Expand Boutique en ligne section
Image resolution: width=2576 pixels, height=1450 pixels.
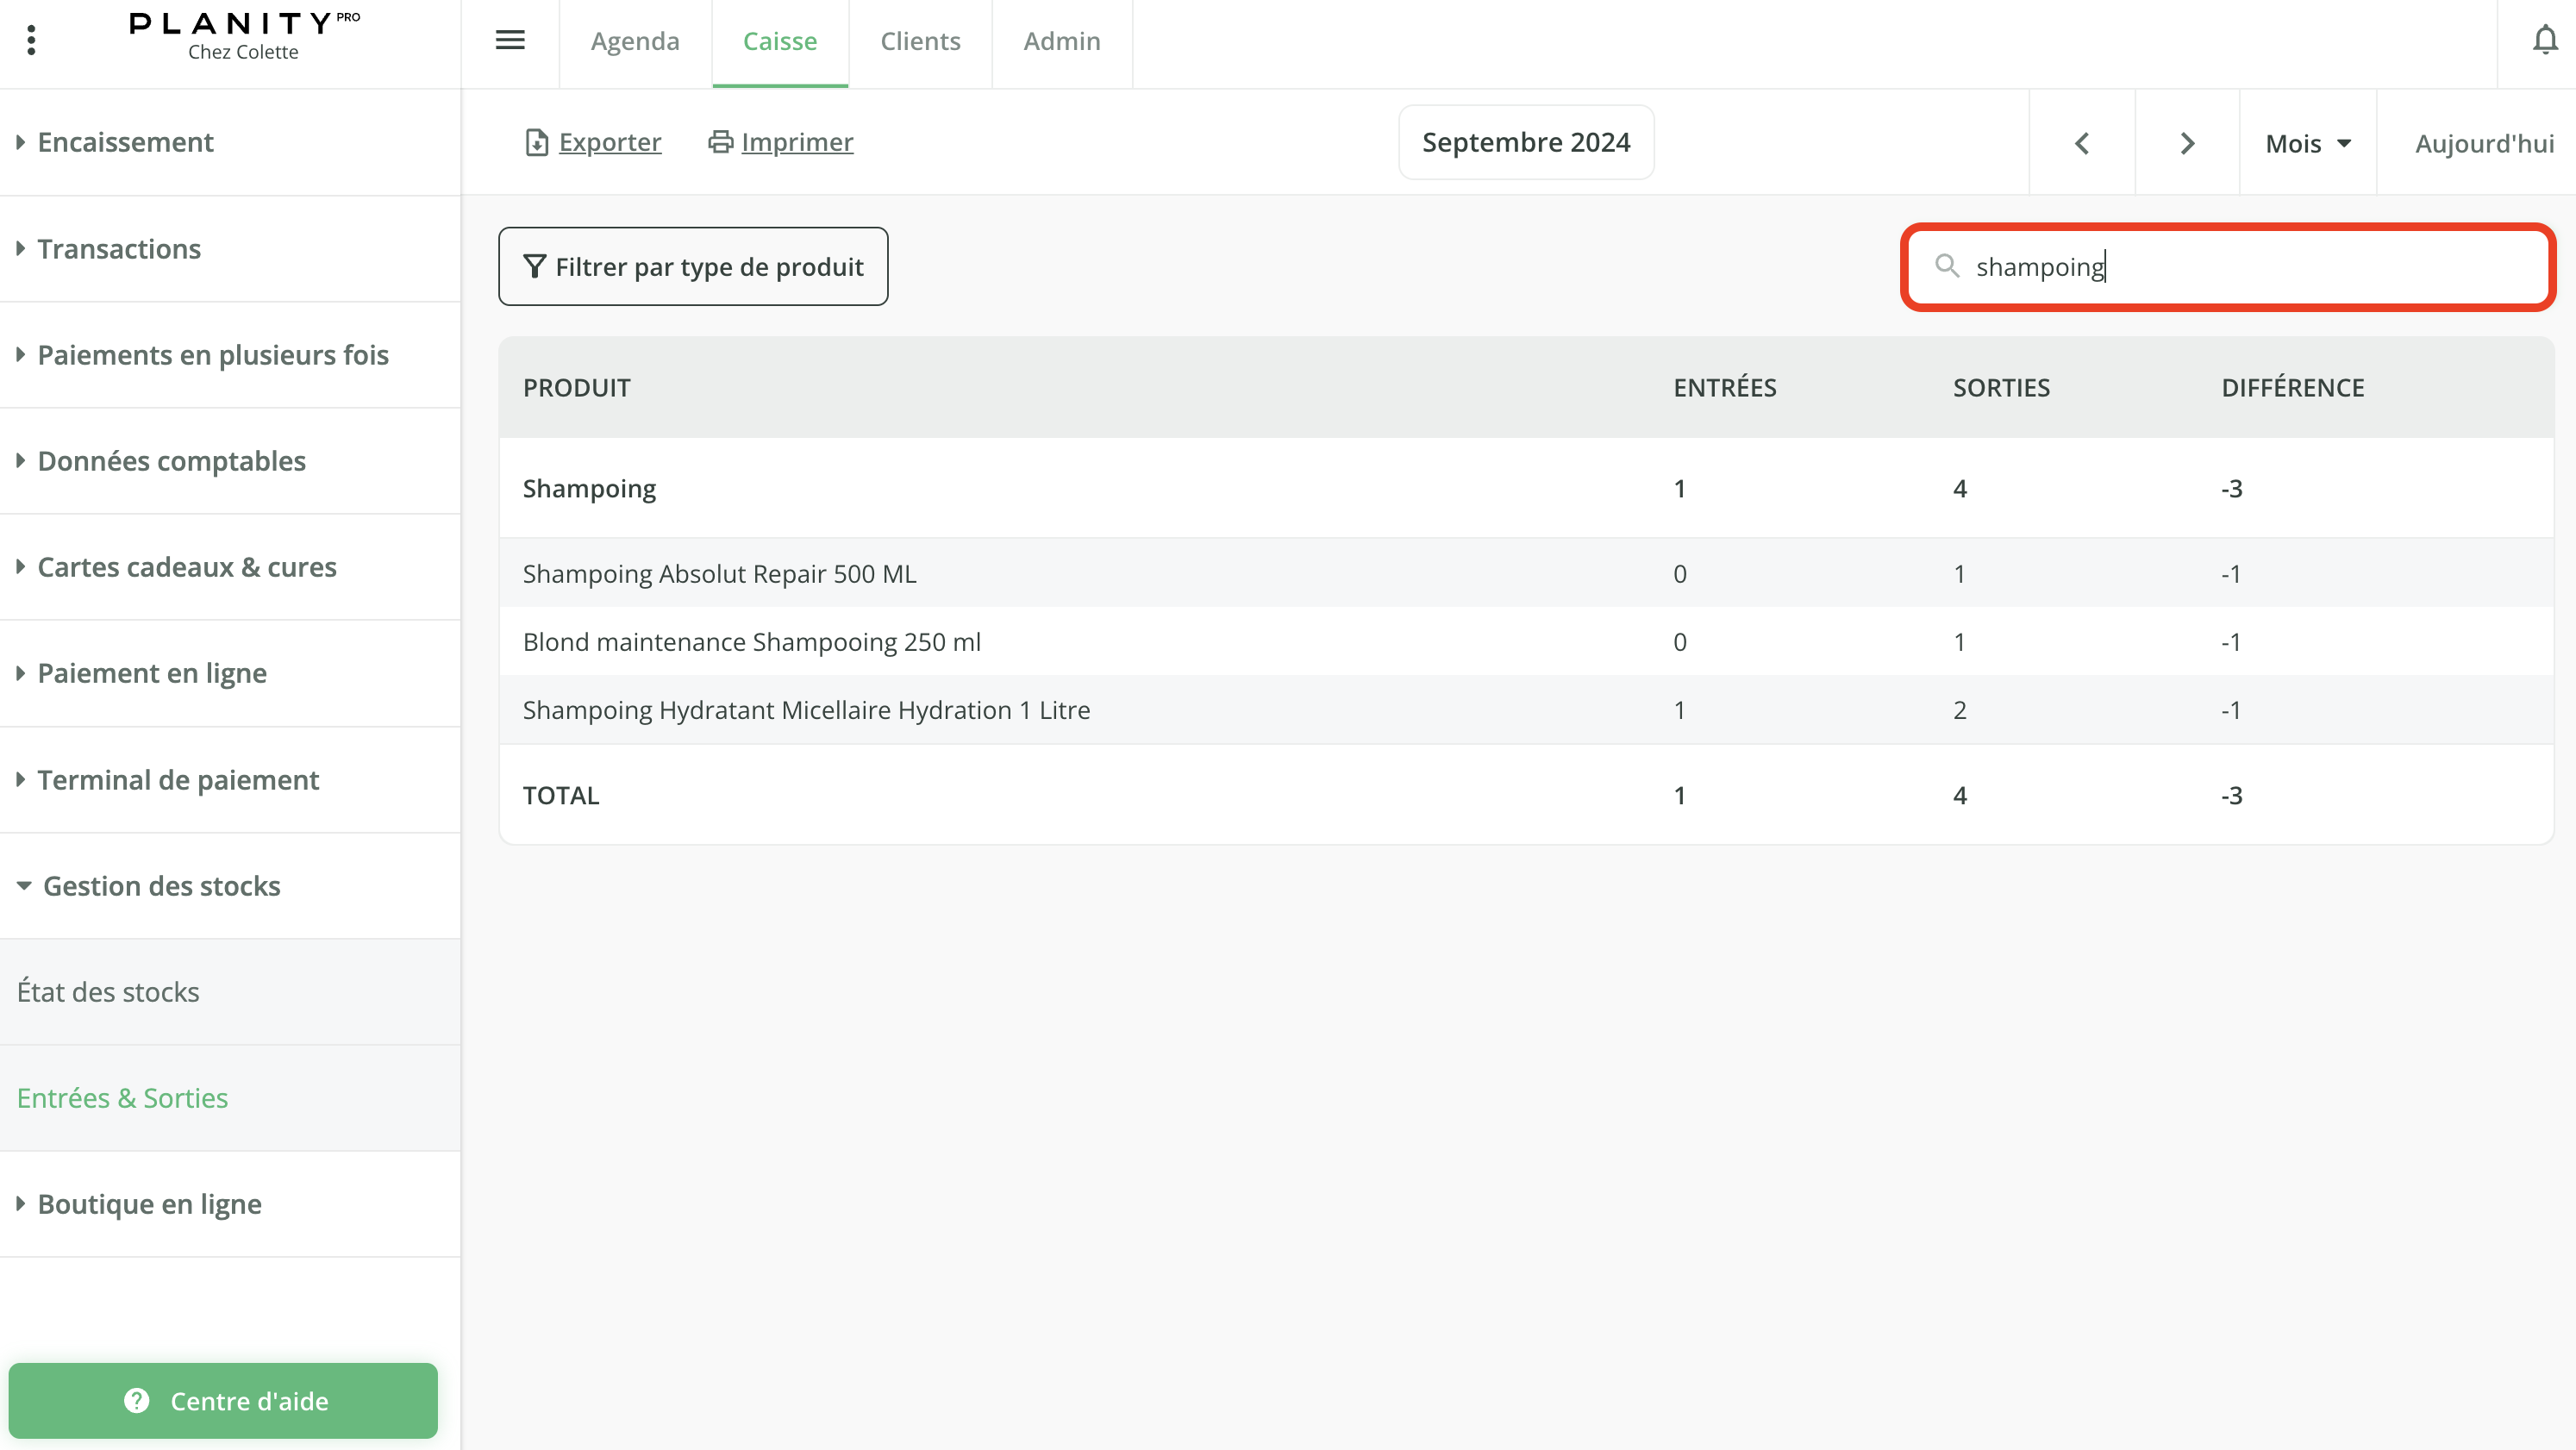coord(149,1204)
